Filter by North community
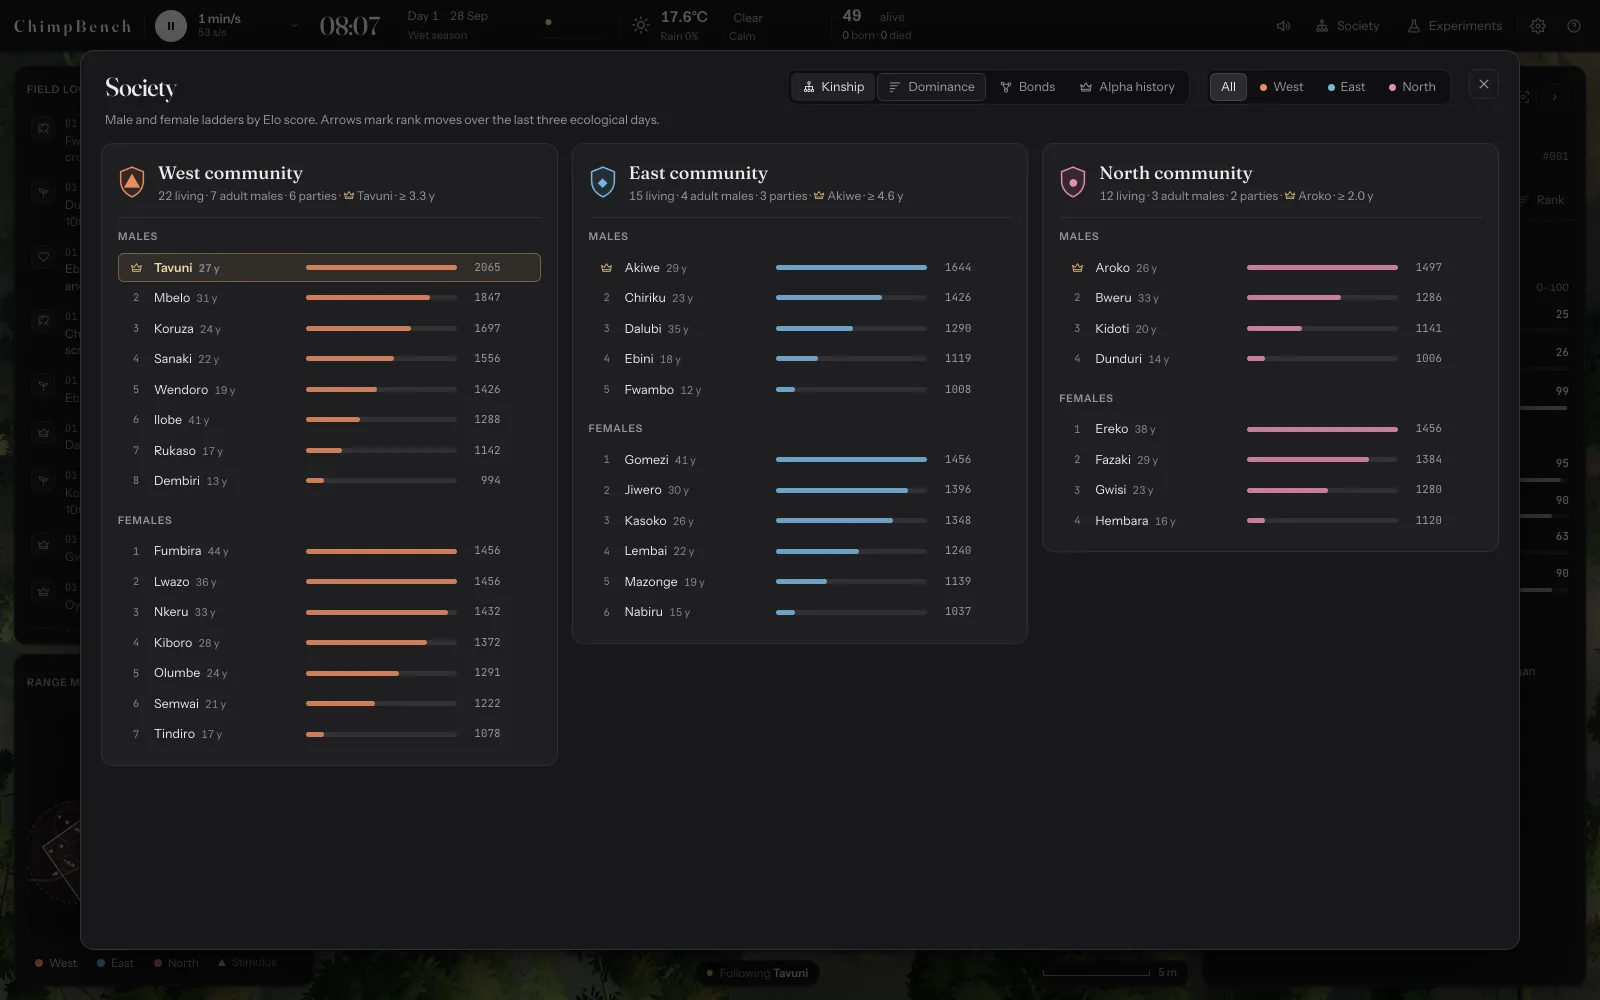The image size is (1600, 1000). 1412,87
